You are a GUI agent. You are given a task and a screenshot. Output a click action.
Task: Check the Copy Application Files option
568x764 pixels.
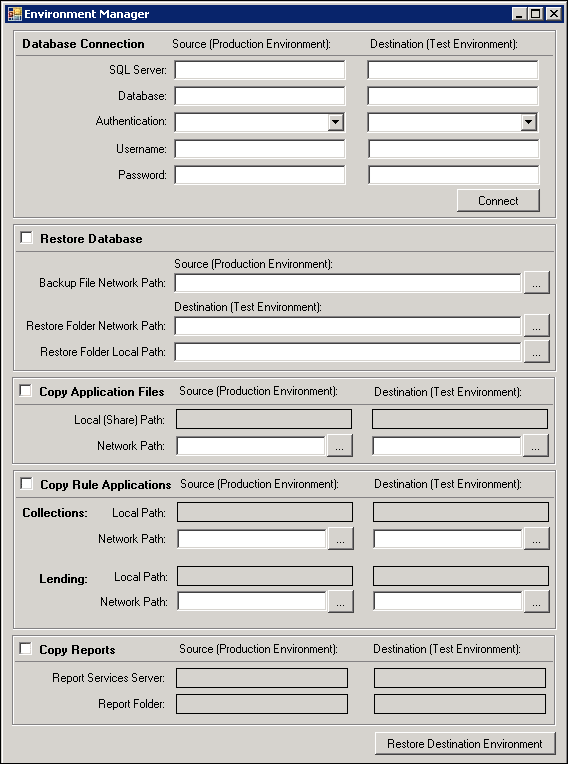point(25,391)
